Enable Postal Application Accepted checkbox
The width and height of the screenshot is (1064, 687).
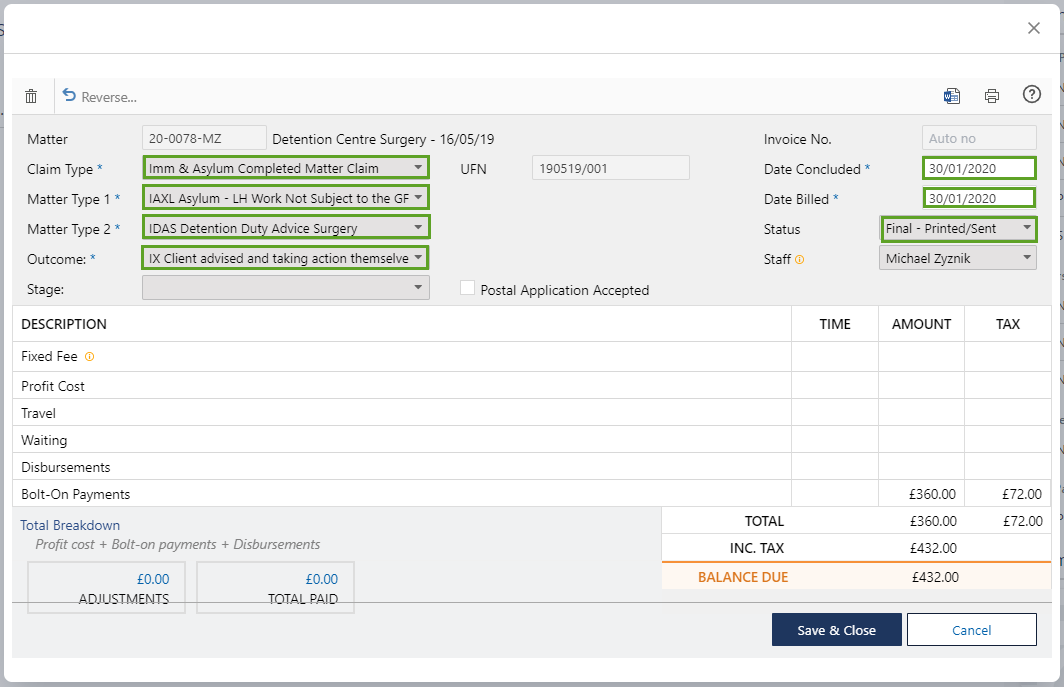pos(467,289)
